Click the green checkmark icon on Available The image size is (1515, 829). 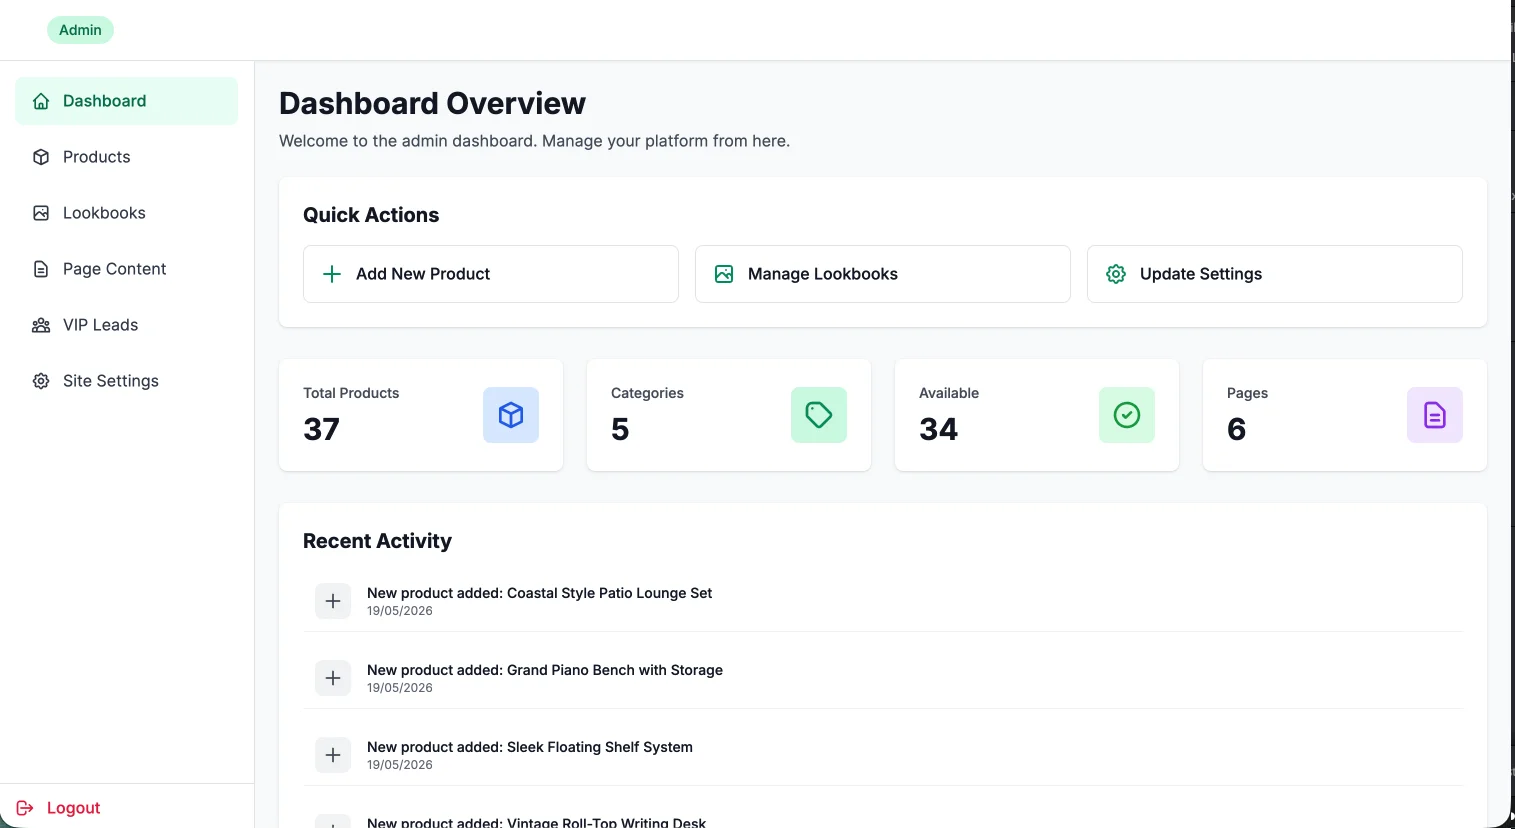(1127, 415)
